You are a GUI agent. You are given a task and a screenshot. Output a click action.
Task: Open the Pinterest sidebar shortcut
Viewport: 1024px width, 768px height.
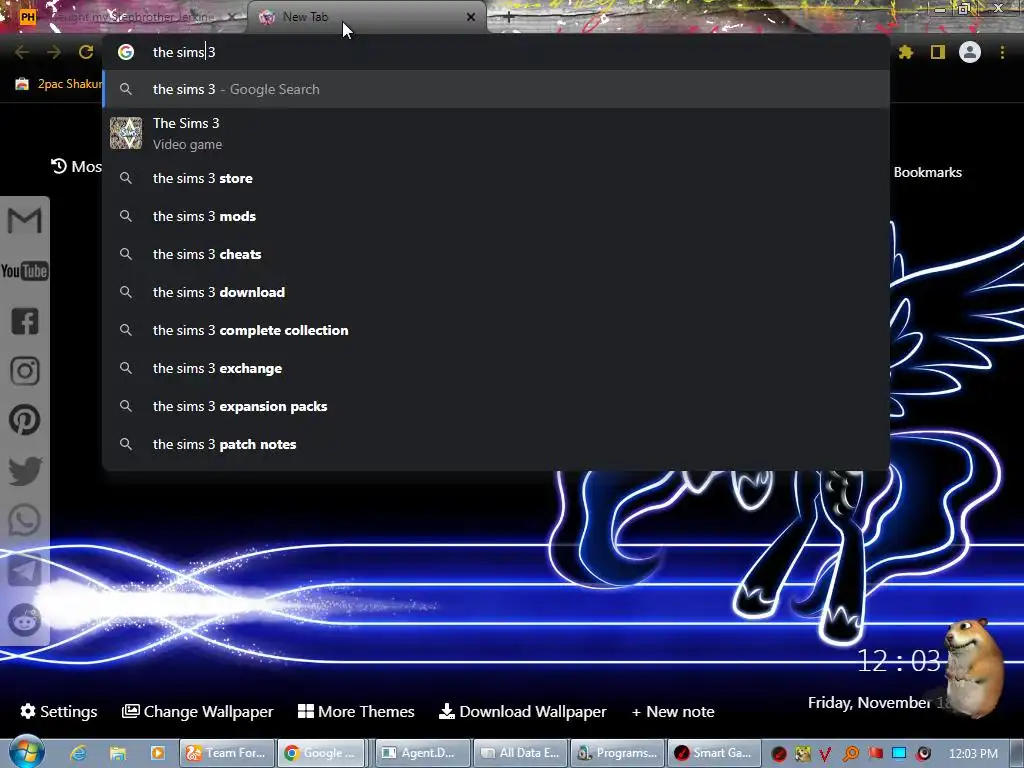click(25, 420)
